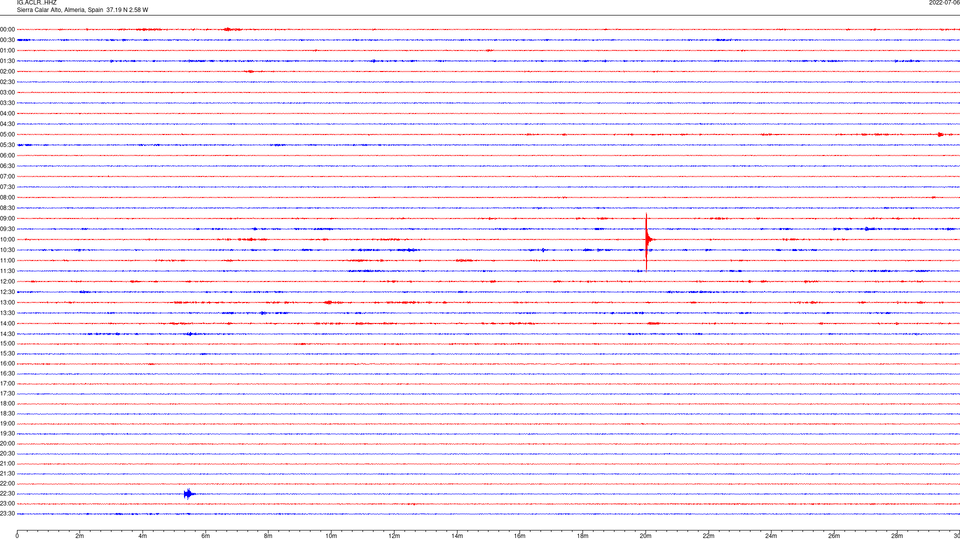
Task: Click the large red seismic spike at 10:00
Action: (647, 240)
